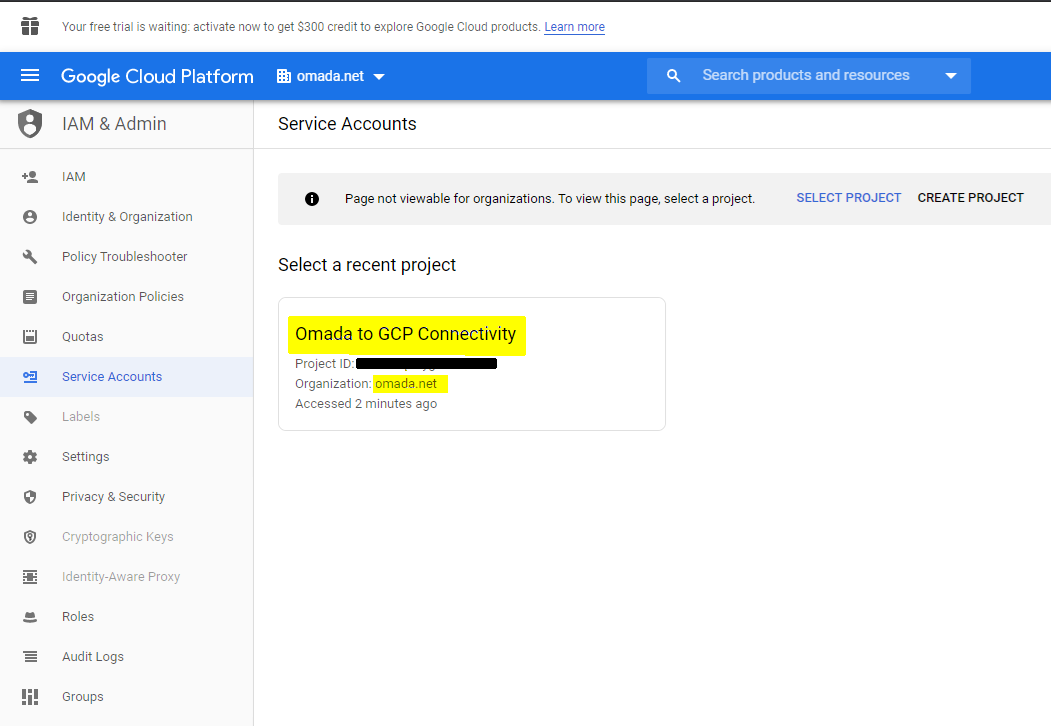Viewport: 1051px width, 726px height.
Task: Open Settings in sidebar
Action: click(x=127, y=457)
